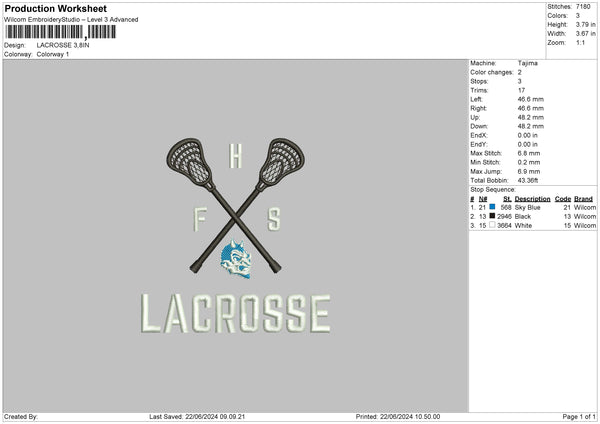Click the Height value 3.79 in
Viewport: 600px width, 424px height.
(585, 24)
